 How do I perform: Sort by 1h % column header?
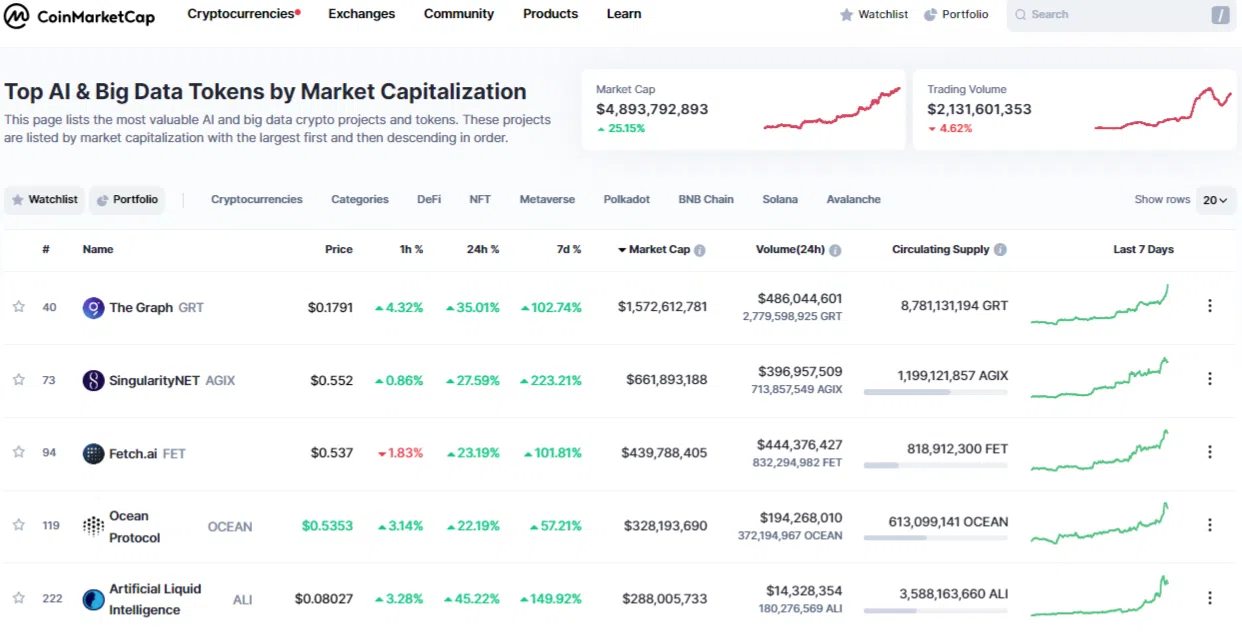[411, 250]
